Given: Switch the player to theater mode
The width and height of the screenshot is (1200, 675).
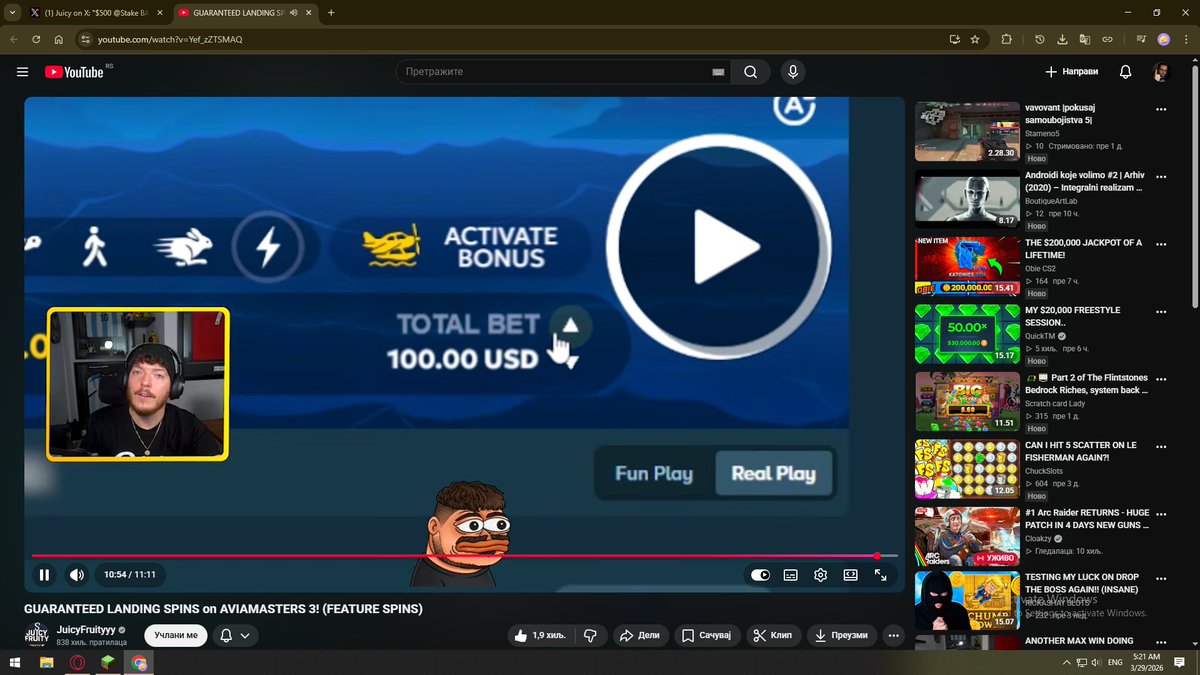Looking at the screenshot, I should pyautogui.click(x=851, y=575).
